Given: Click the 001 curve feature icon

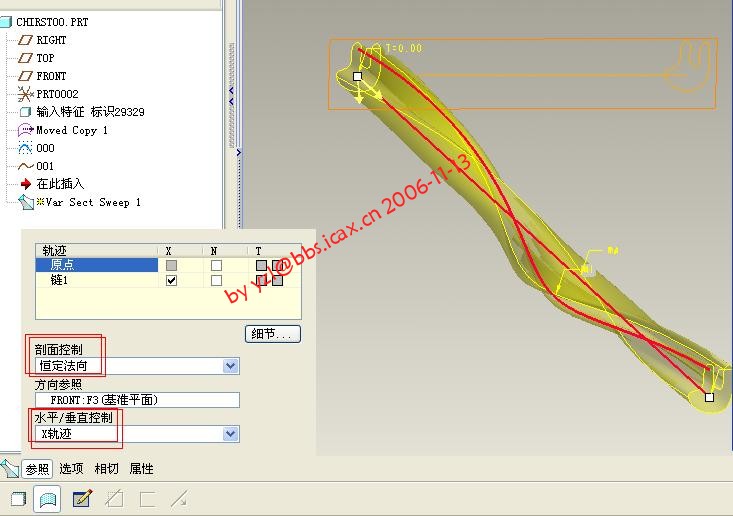Looking at the screenshot, I should pyautogui.click(x=25, y=166).
